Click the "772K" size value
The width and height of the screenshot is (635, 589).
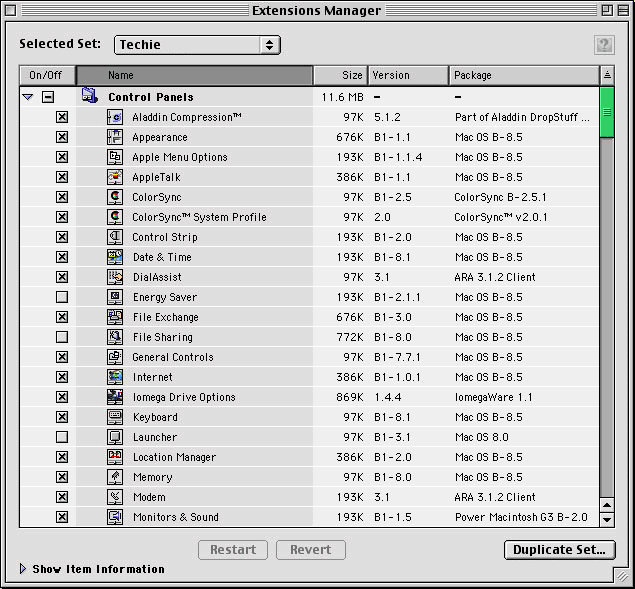pyautogui.click(x=350, y=337)
